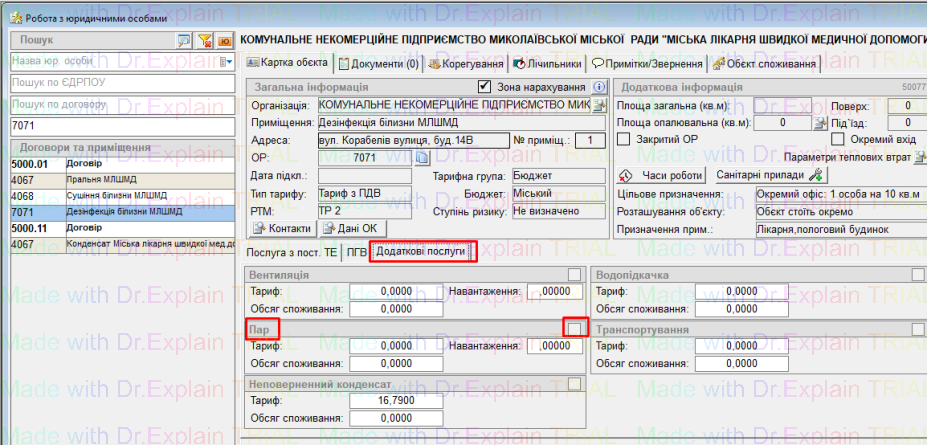Click the search icon in Пошук header
The image size is (927, 445).
click(x=183, y=40)
